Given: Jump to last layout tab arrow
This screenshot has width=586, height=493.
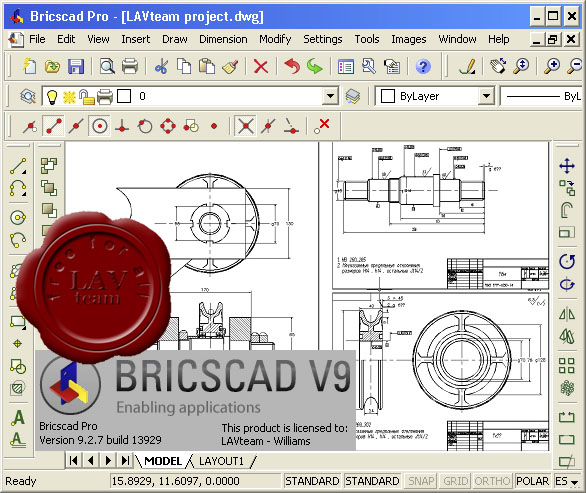Looking at the screenshot, I should 125,460.
